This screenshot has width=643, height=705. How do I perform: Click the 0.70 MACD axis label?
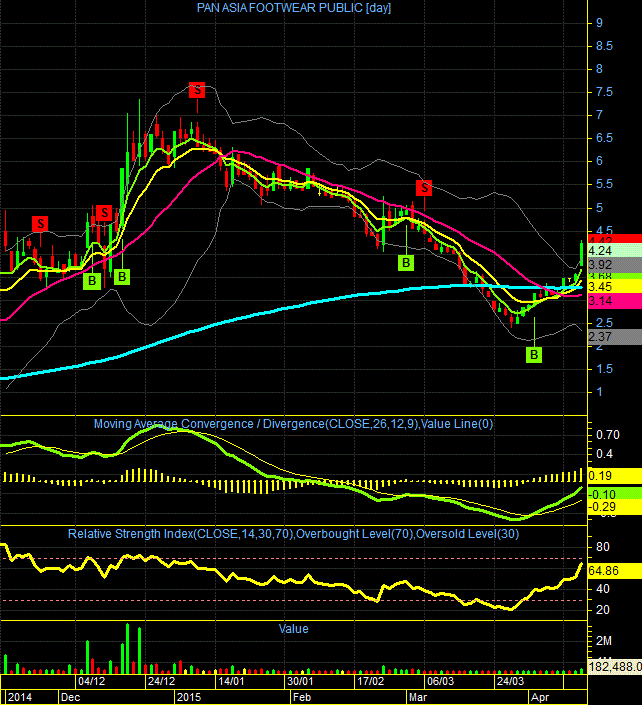608,435
